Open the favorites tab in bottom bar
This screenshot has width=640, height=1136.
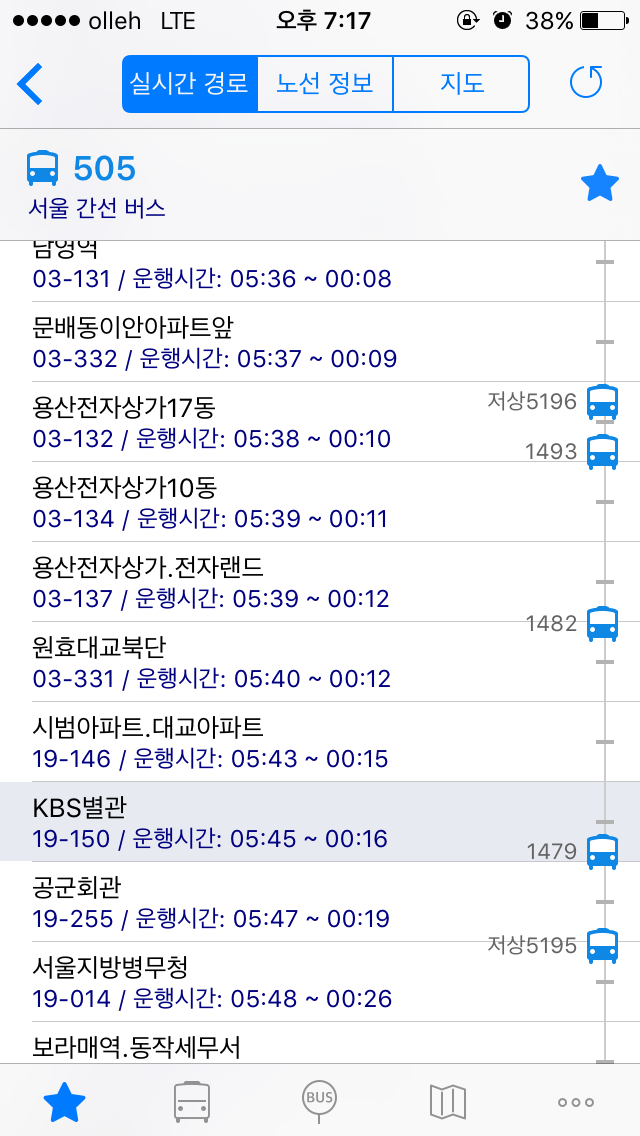point(65,1101)
